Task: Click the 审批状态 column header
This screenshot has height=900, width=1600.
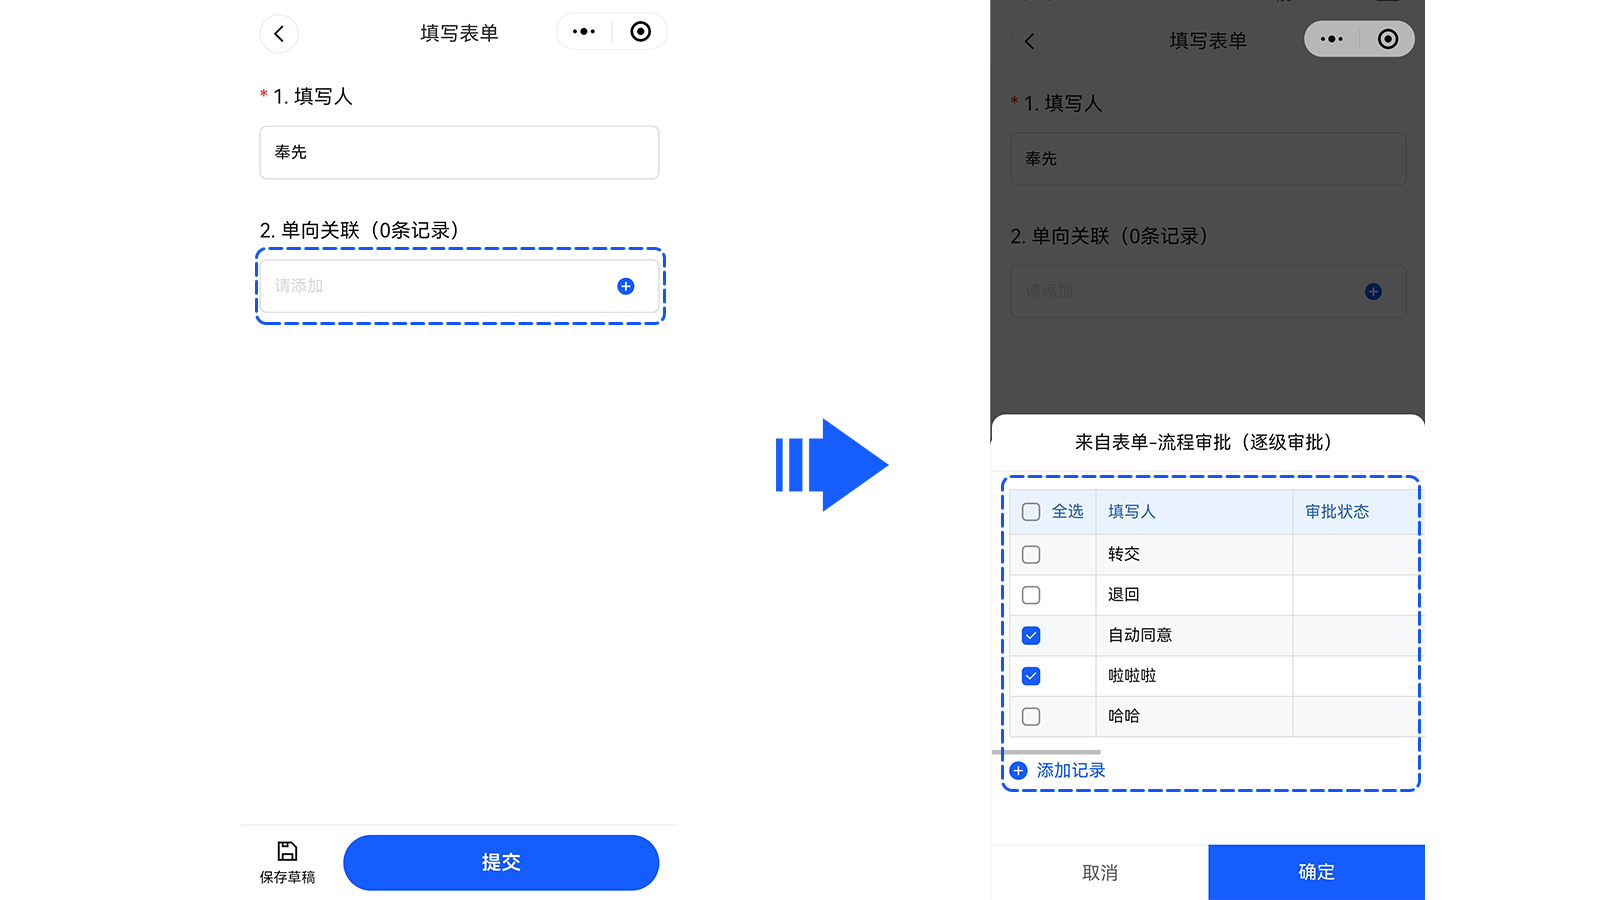Action: tap(1341, 511)
